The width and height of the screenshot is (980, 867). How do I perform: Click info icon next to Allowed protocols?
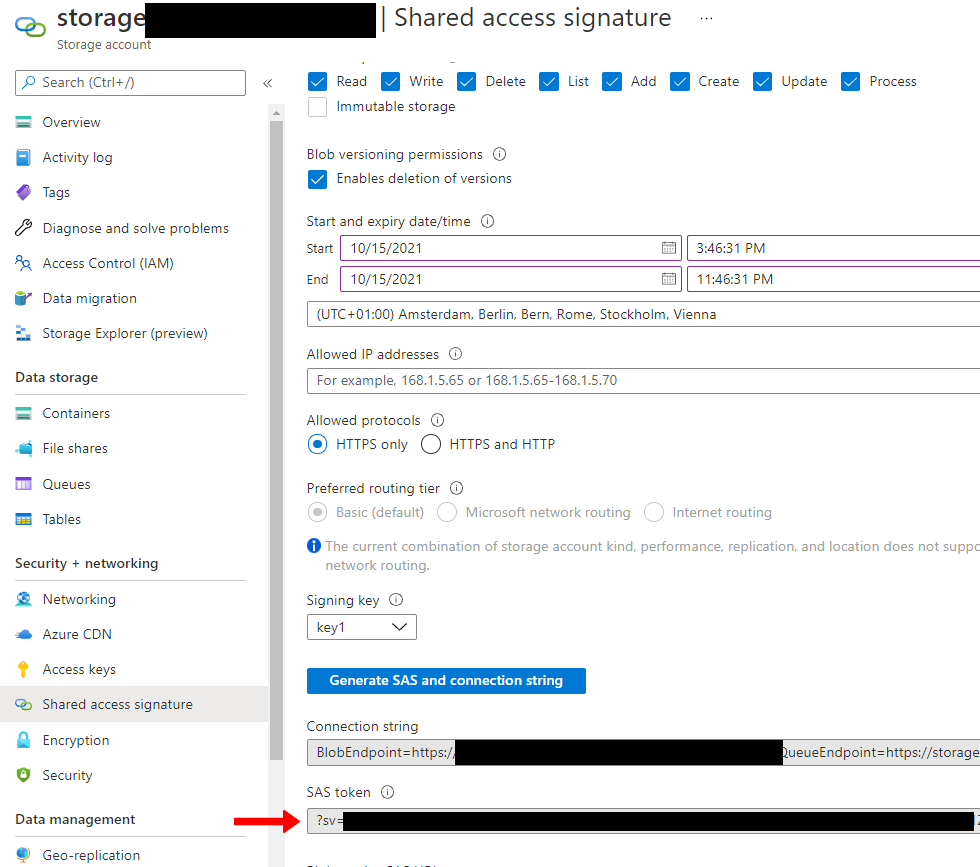pyautogui.click(x=438, y=420)
